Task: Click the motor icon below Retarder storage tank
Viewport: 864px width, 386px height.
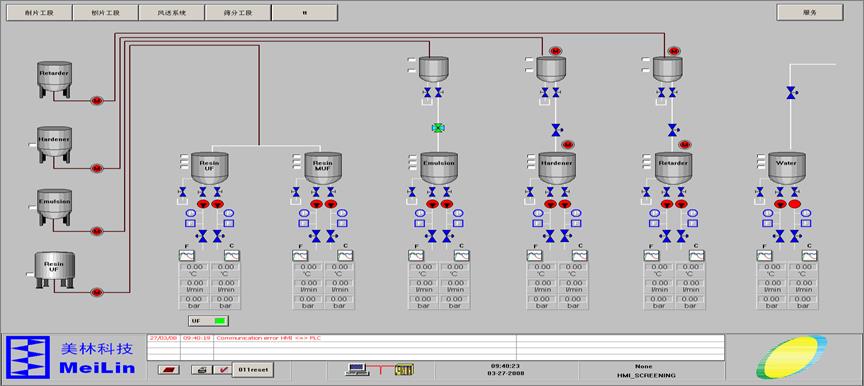Action: pyautogui.click(x=97, y=101)
